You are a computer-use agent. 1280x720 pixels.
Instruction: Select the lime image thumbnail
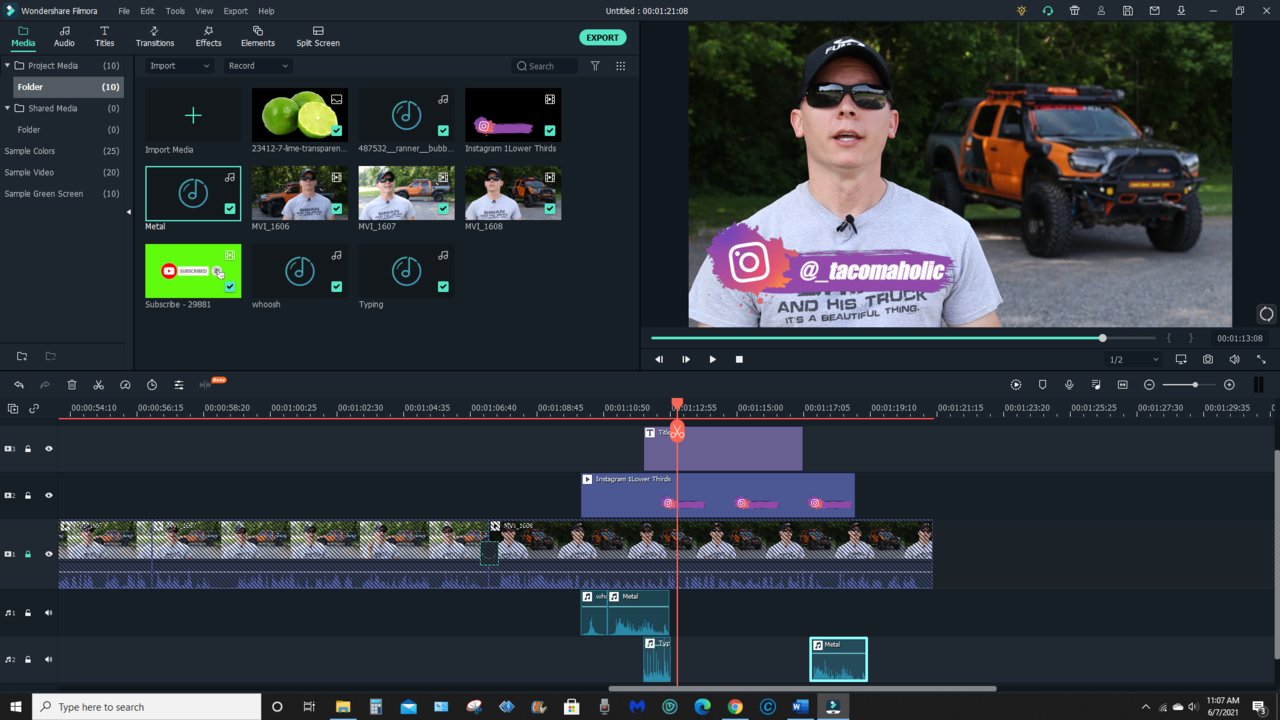tap(300, 114)
